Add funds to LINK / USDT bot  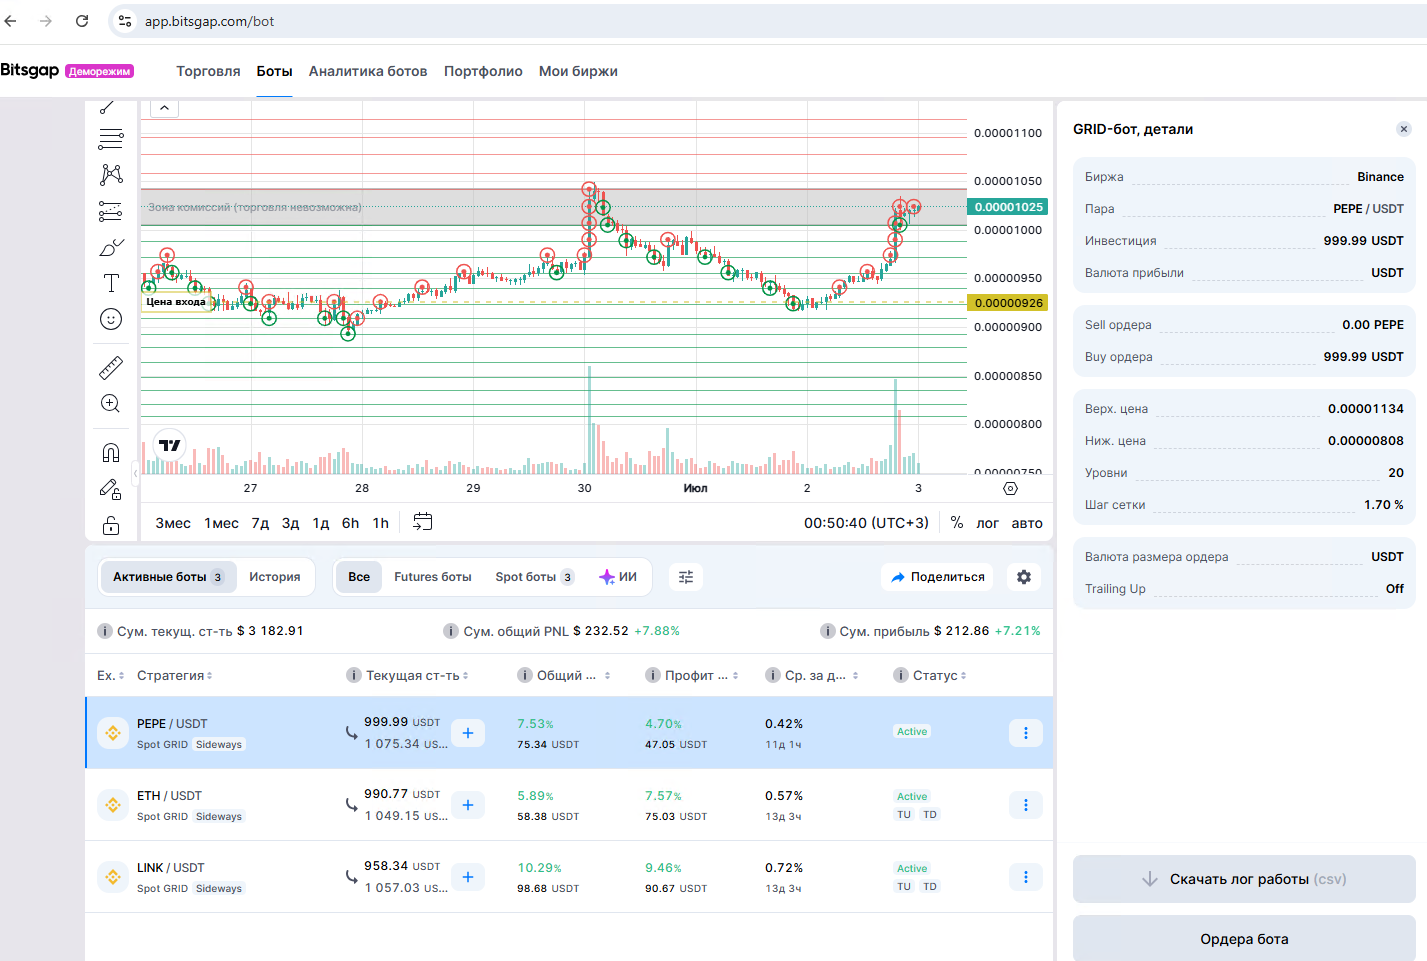point(468,877)
